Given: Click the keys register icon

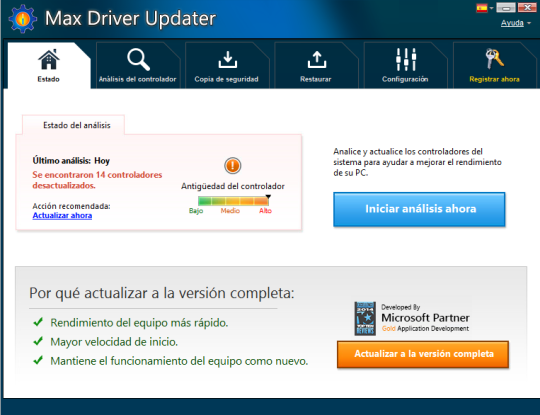Looking at the screenshot, I should [495, 59].
